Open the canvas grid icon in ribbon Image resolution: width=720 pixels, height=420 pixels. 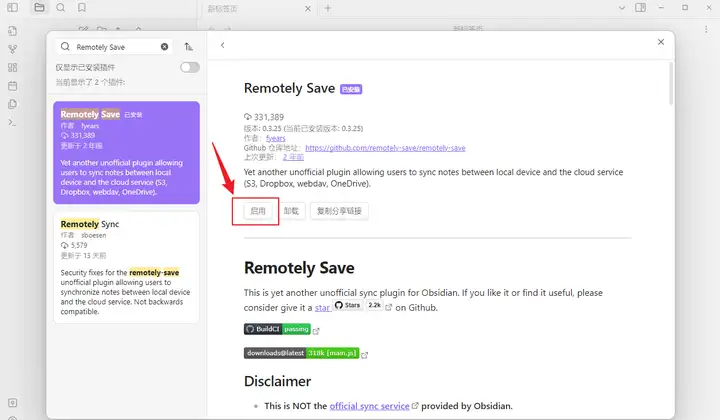(12, 67)
